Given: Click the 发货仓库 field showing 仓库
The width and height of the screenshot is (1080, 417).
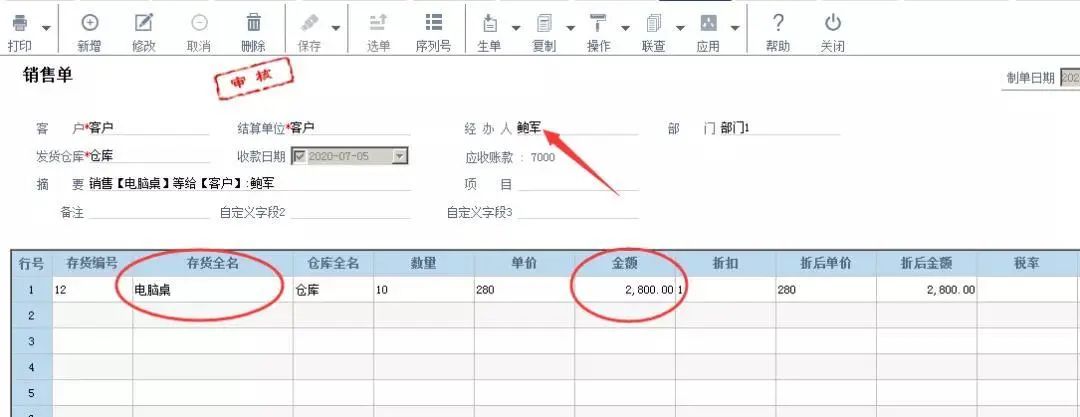Looking at the screenshot, I should (149, 156).
